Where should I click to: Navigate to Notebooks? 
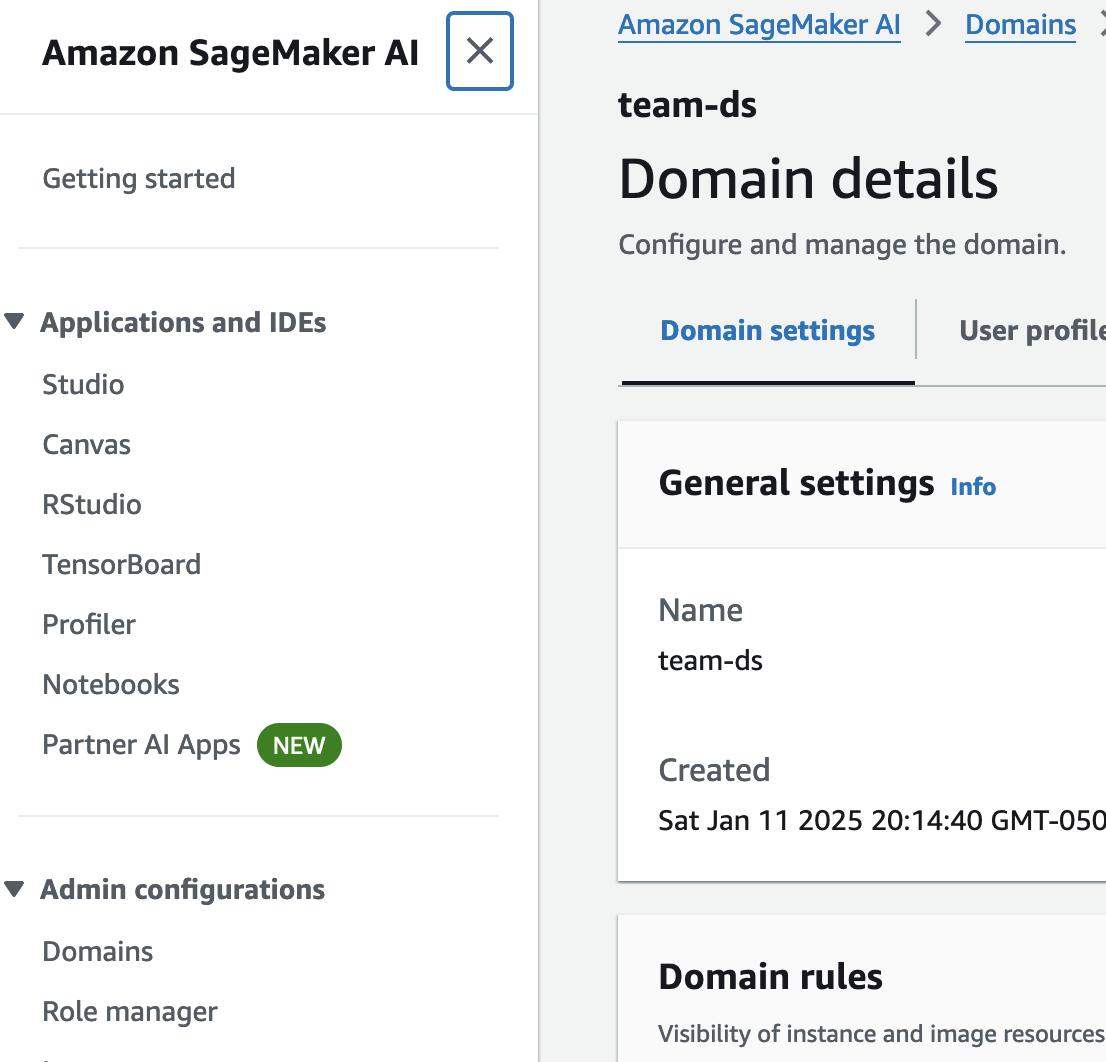coord(111,685)
